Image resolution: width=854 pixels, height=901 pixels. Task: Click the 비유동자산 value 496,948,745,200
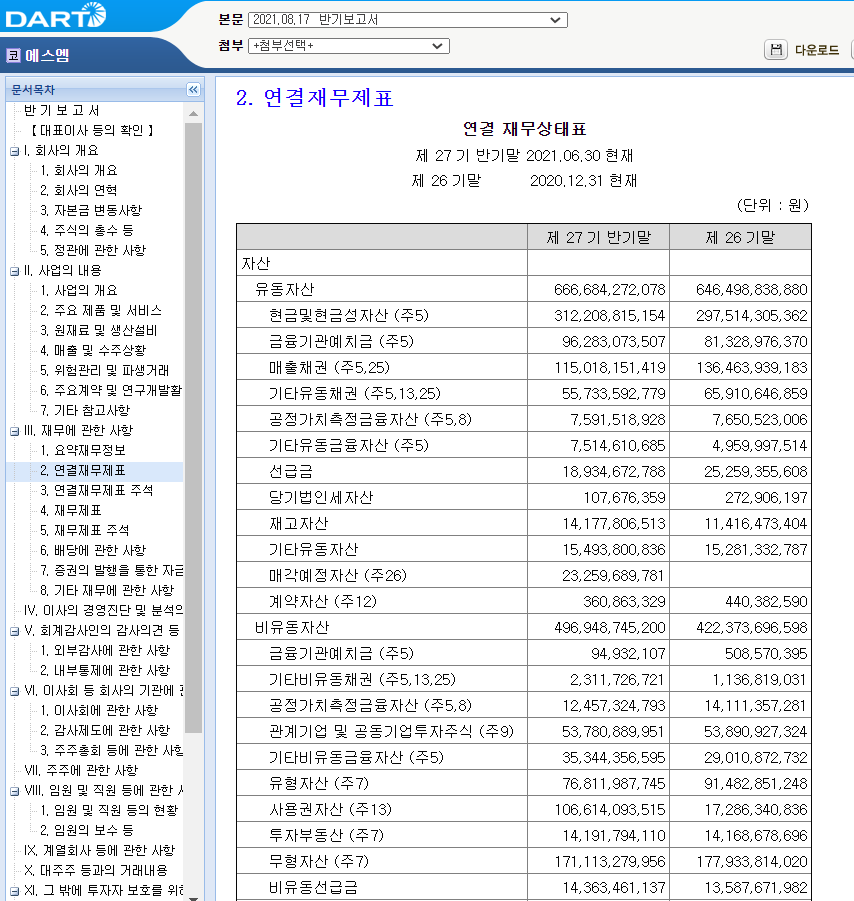pyautogui.click(x=610, y=627)
